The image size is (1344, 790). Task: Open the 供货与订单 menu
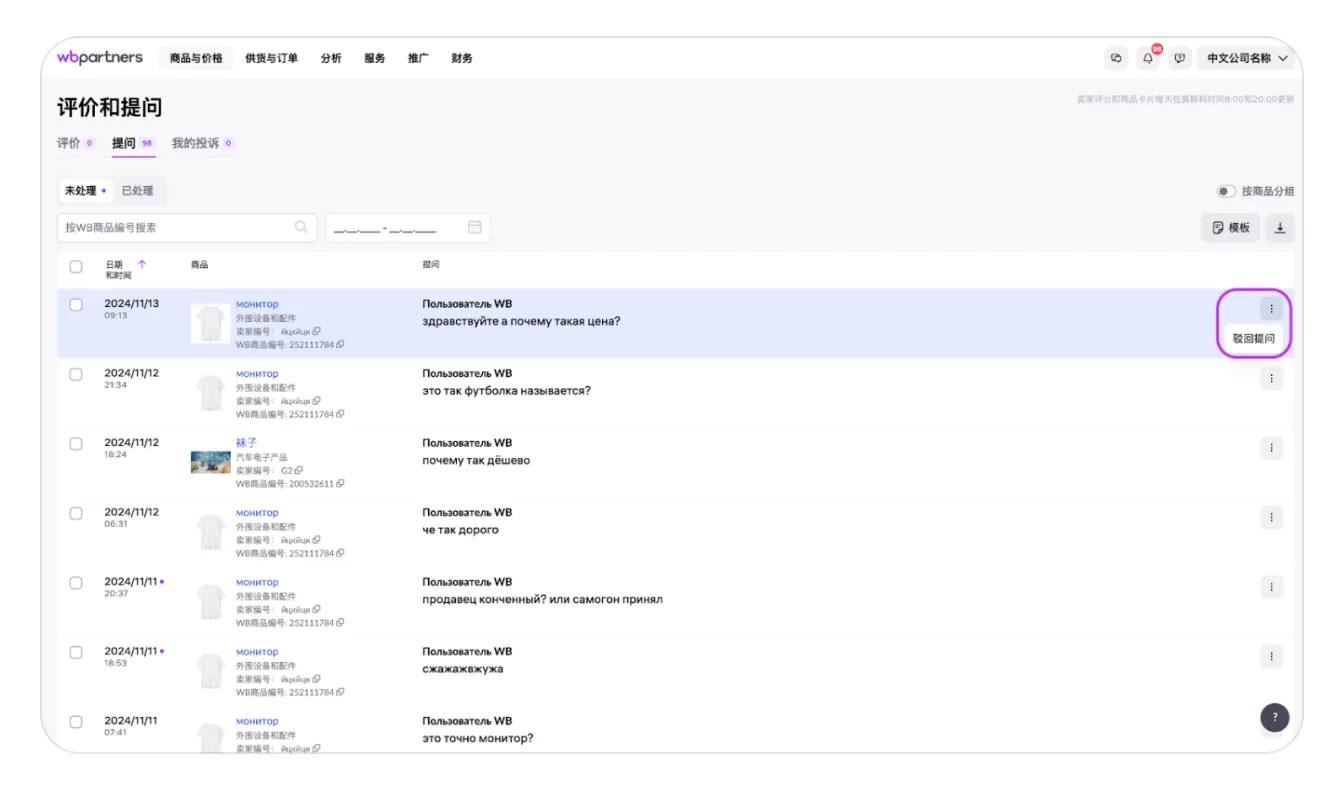(x=271, y=59)
